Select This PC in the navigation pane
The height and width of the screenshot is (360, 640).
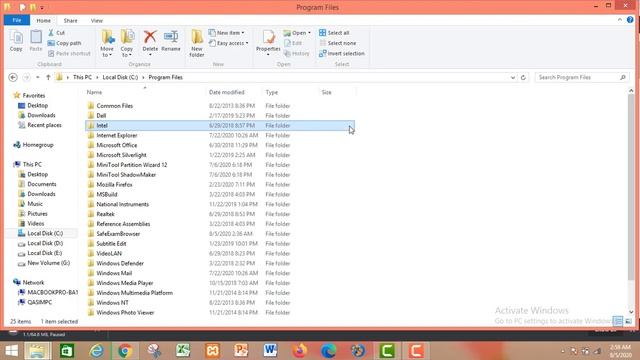click(32, 164)
